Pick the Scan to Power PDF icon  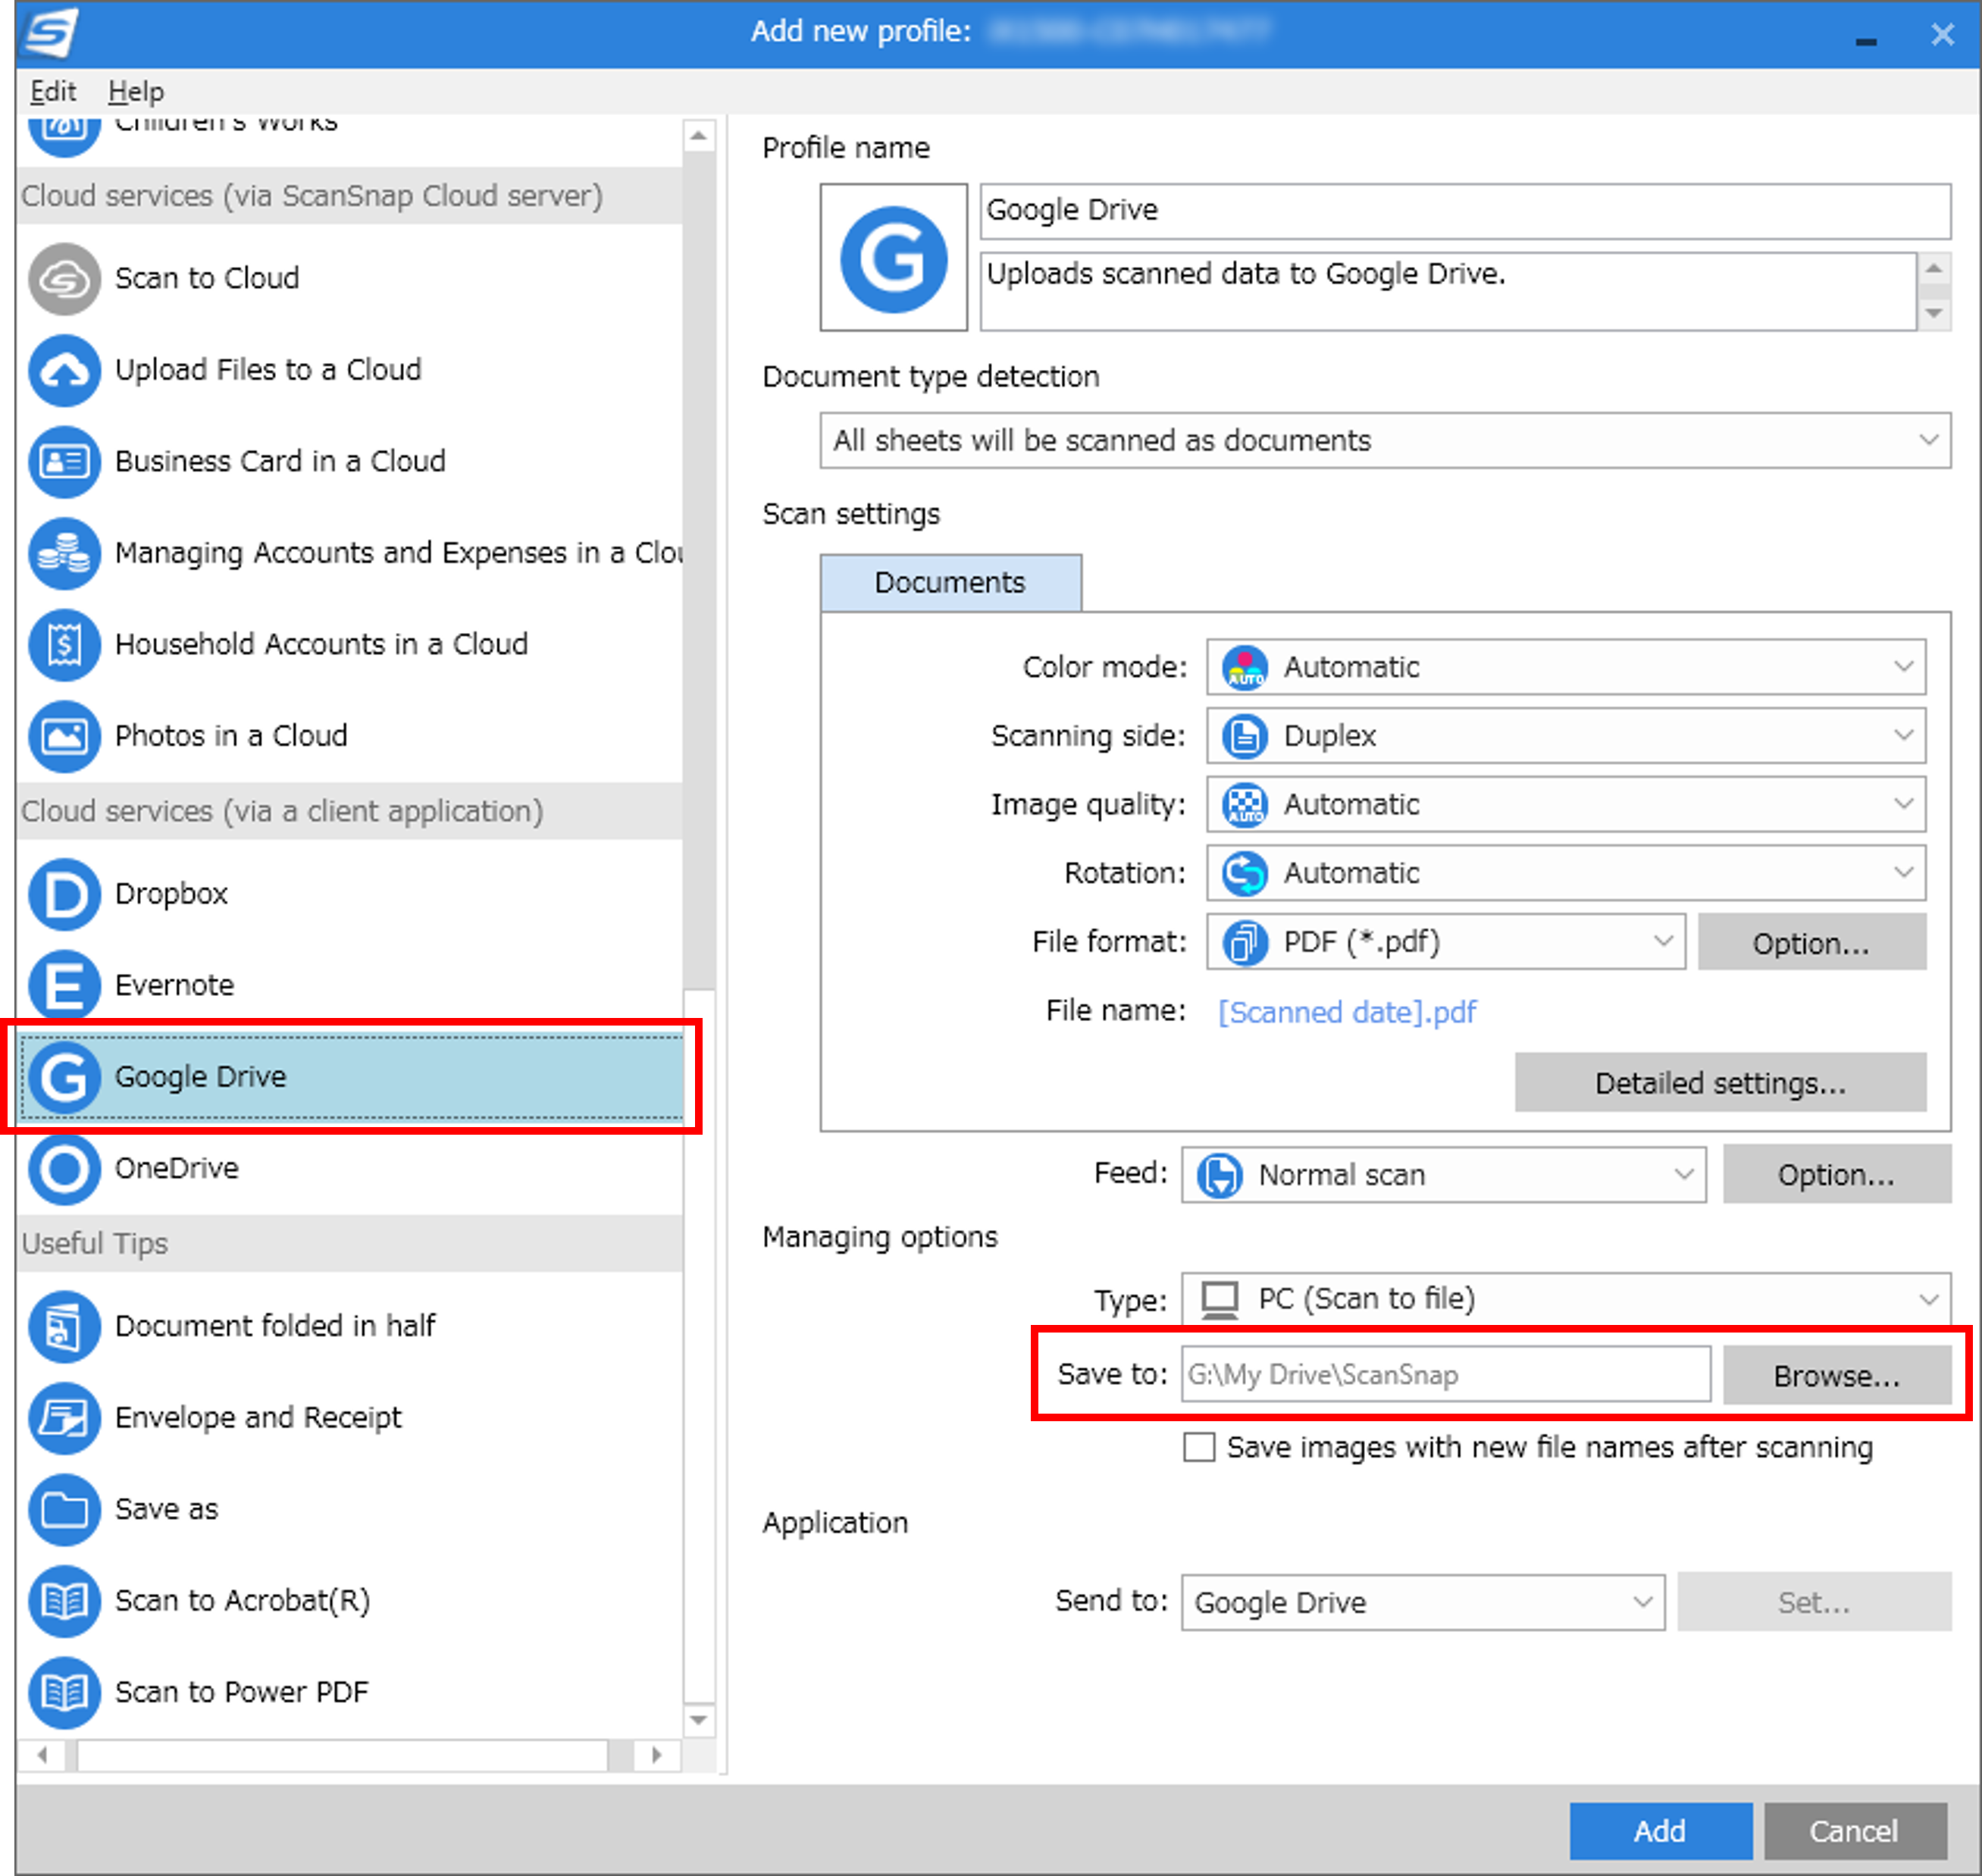coord(64,1693)
